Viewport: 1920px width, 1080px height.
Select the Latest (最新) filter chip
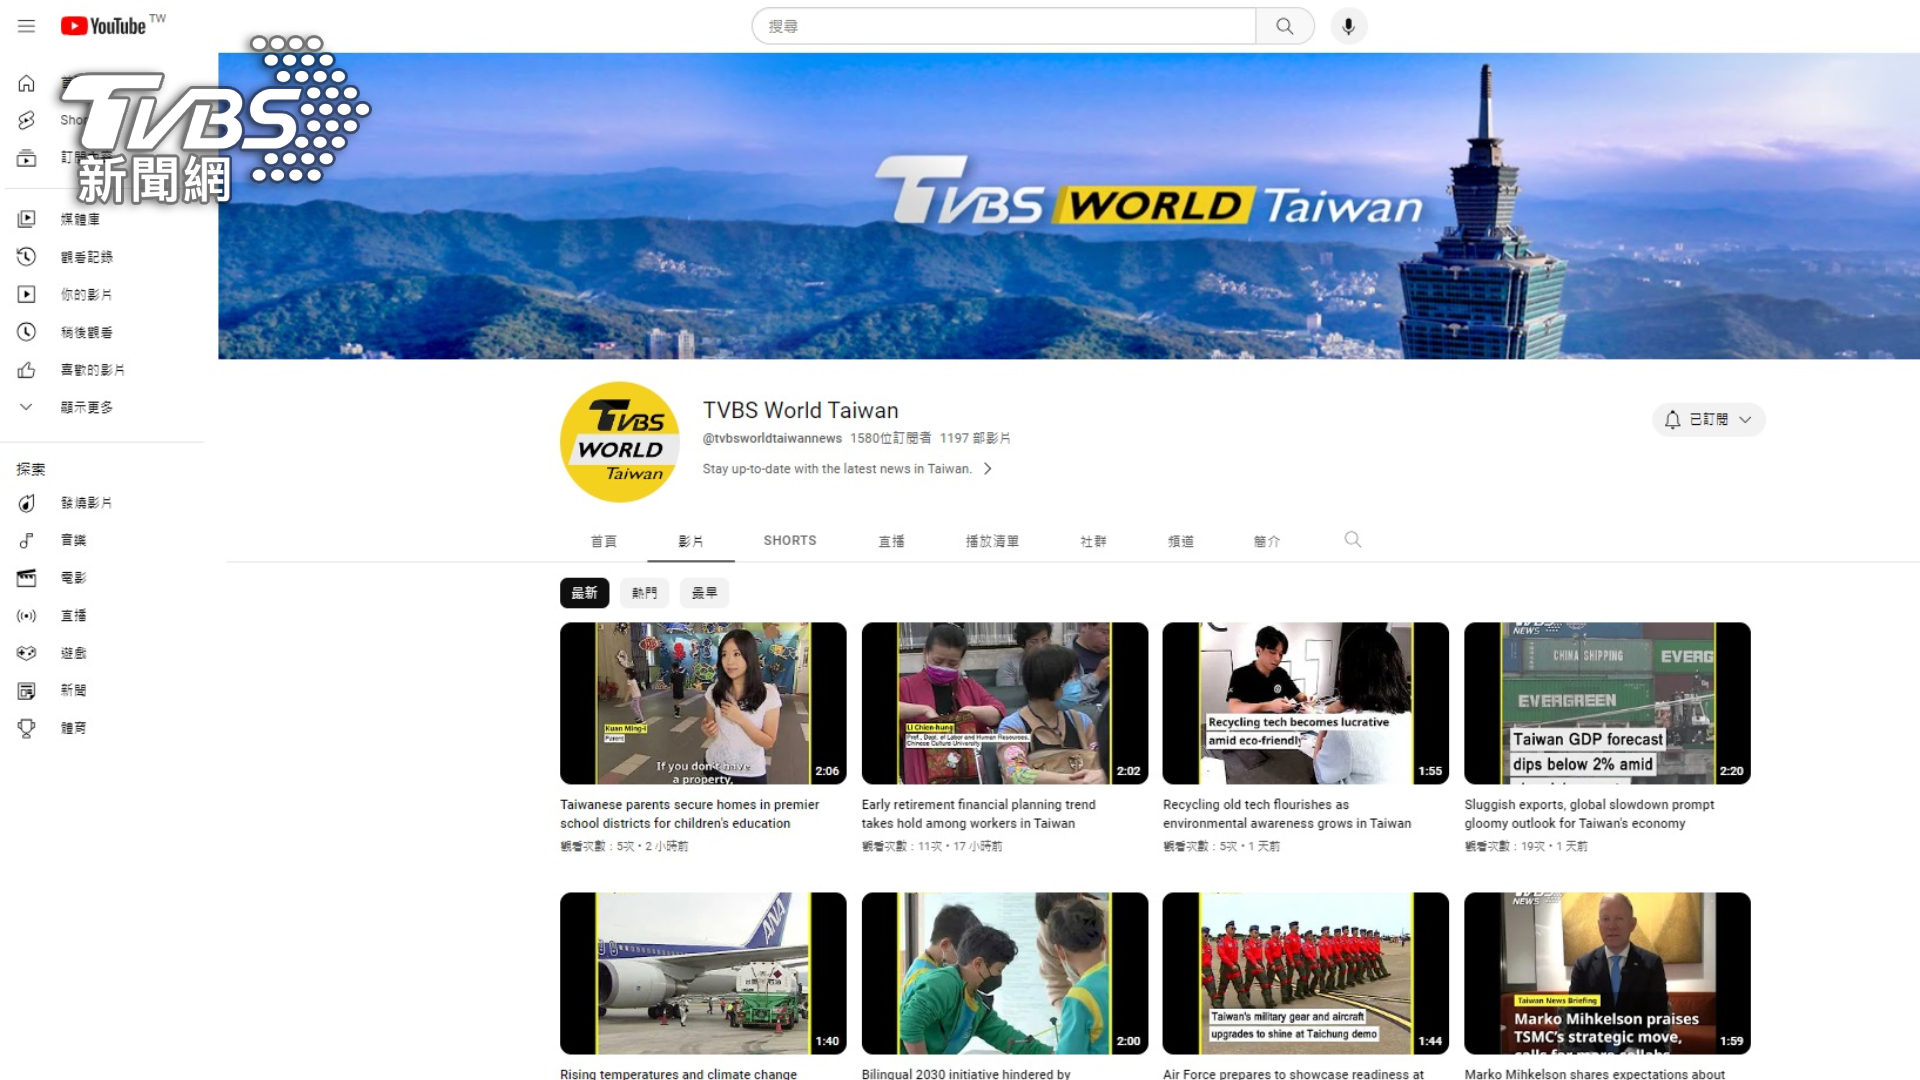click(584, 593)
